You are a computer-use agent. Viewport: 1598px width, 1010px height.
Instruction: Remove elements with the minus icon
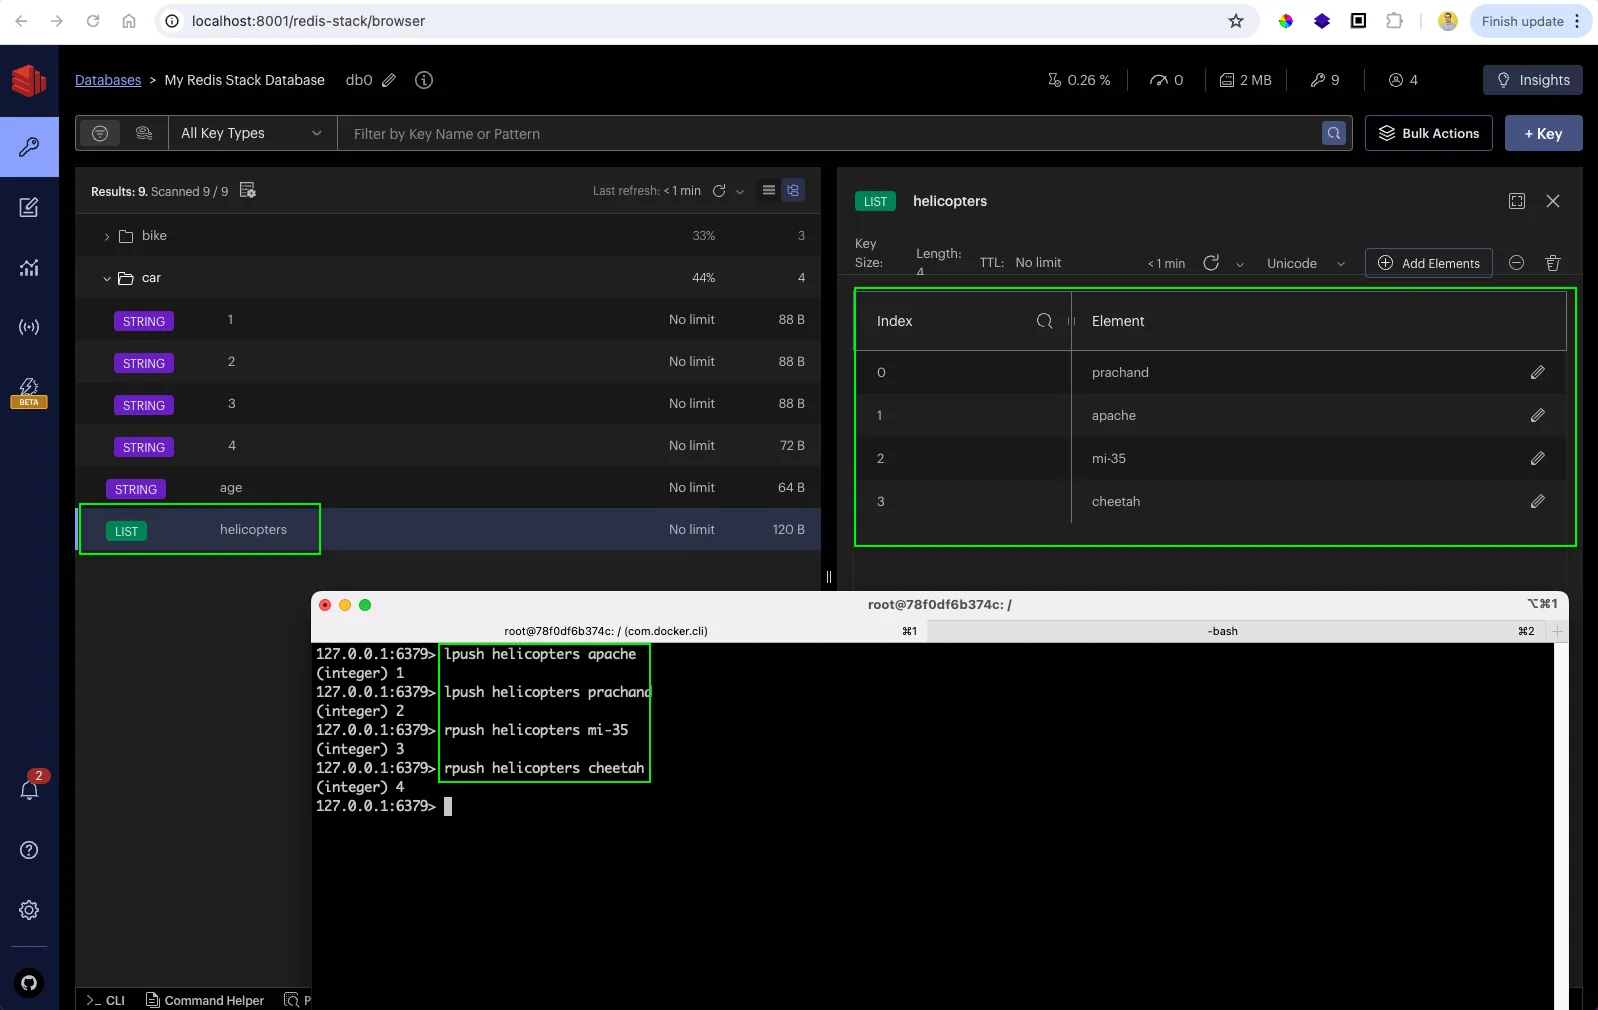coord(1516,263)
